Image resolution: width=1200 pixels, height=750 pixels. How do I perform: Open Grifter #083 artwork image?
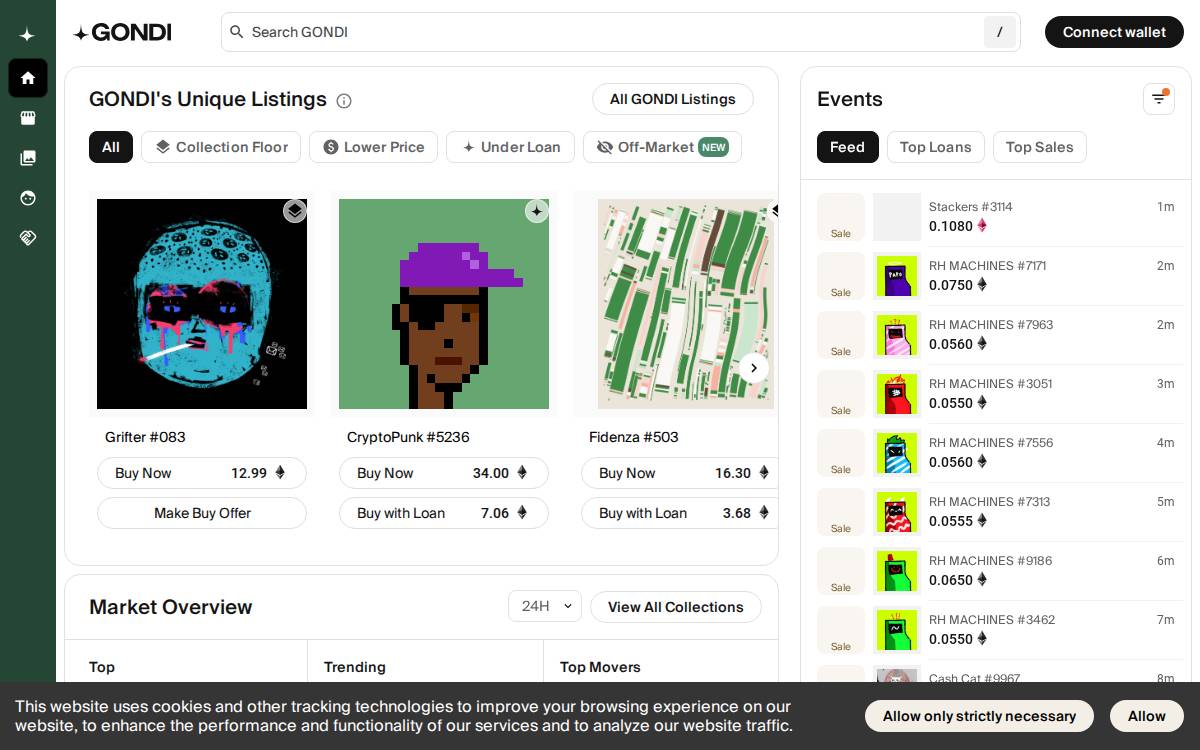click(x=202, y=304)
